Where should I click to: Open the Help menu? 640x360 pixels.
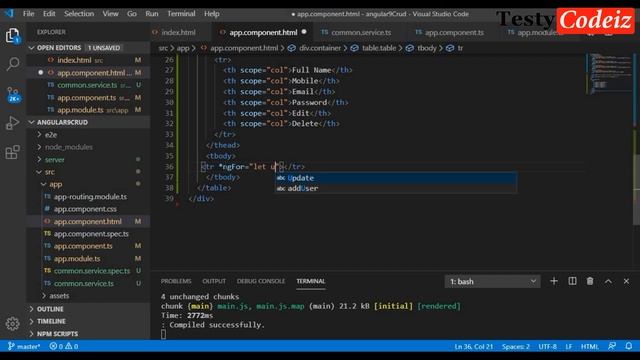[x=211, y=13]
